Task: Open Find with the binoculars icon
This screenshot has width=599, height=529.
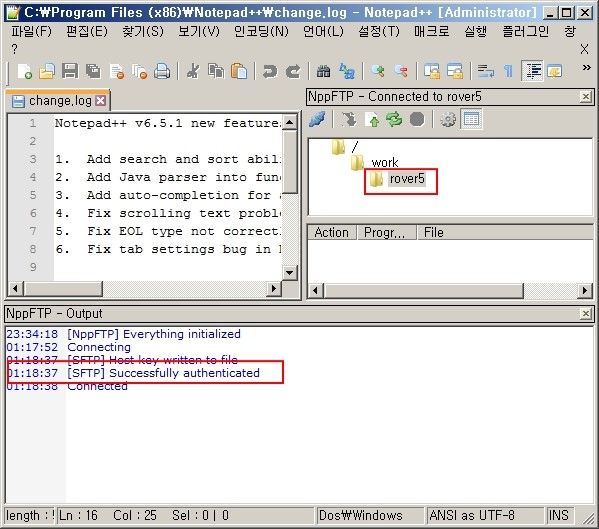Action: 324,71
